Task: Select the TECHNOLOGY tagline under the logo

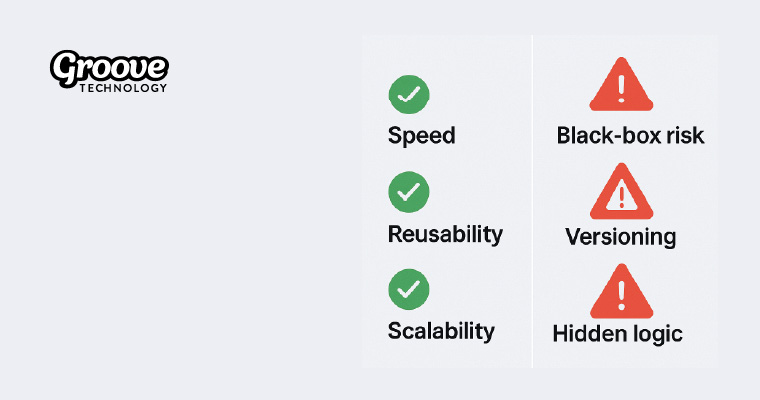Action: 122,88
